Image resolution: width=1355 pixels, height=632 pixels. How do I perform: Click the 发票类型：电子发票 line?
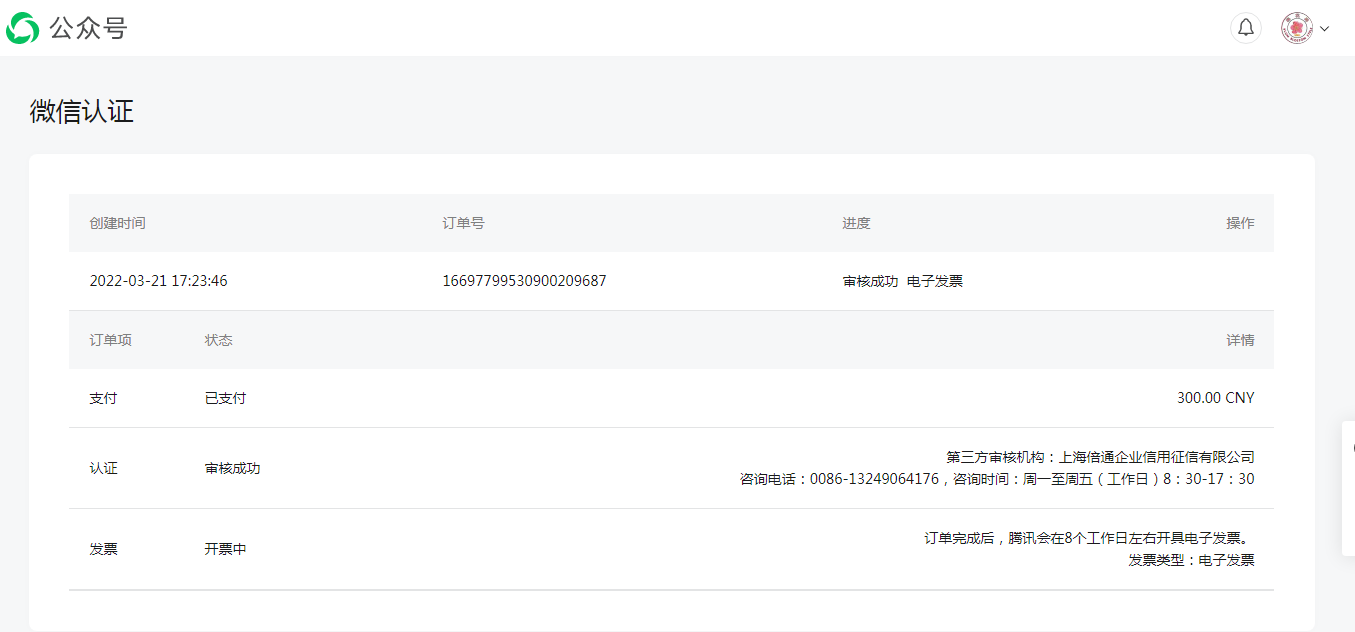[1191, 560]
